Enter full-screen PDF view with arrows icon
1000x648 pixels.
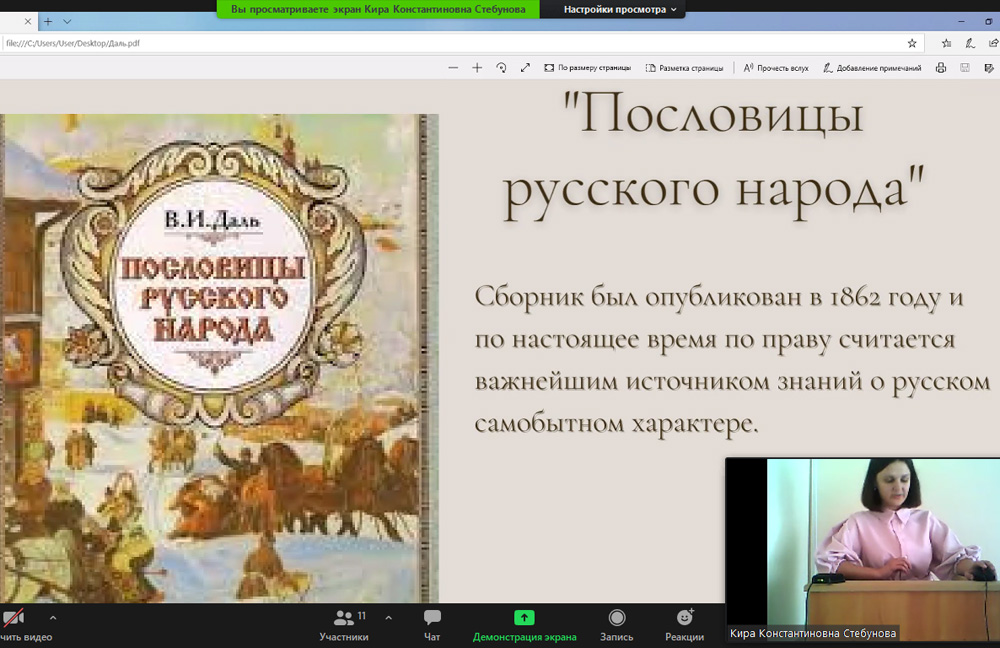click(x=526, y=68)
